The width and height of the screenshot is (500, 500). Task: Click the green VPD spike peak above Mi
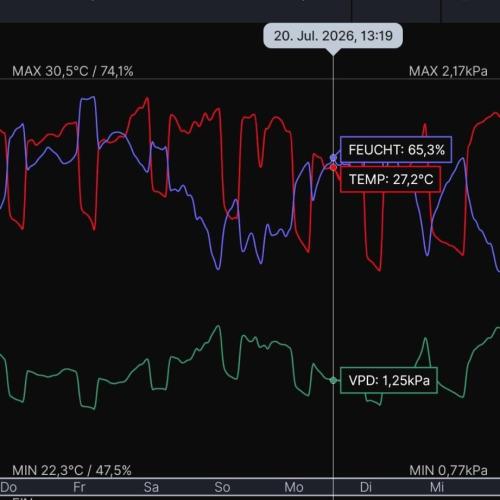425,339
